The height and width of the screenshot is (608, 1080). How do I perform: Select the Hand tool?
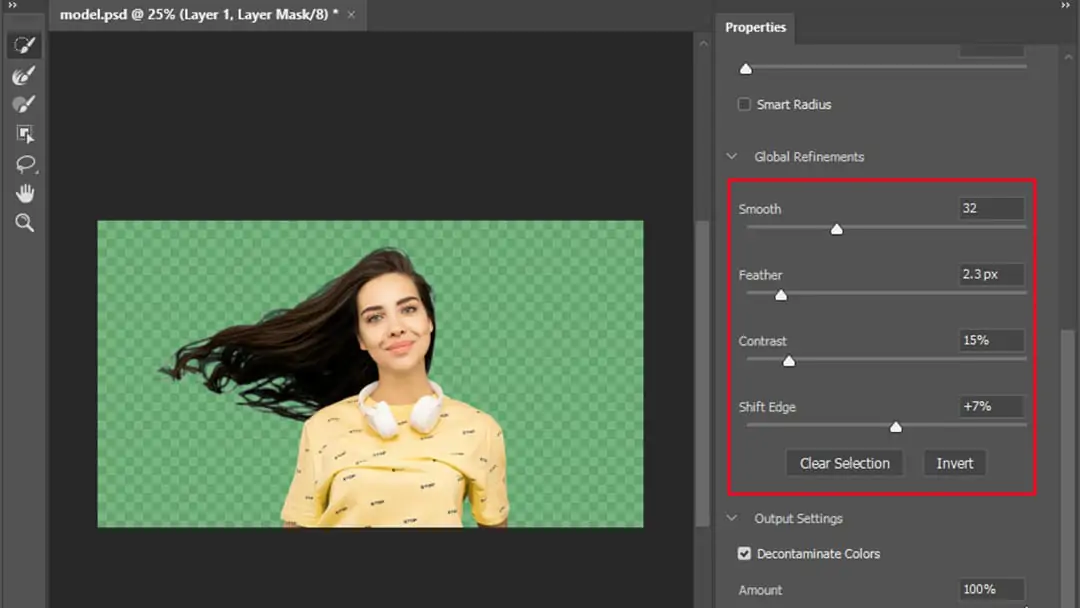click(25, 193)
